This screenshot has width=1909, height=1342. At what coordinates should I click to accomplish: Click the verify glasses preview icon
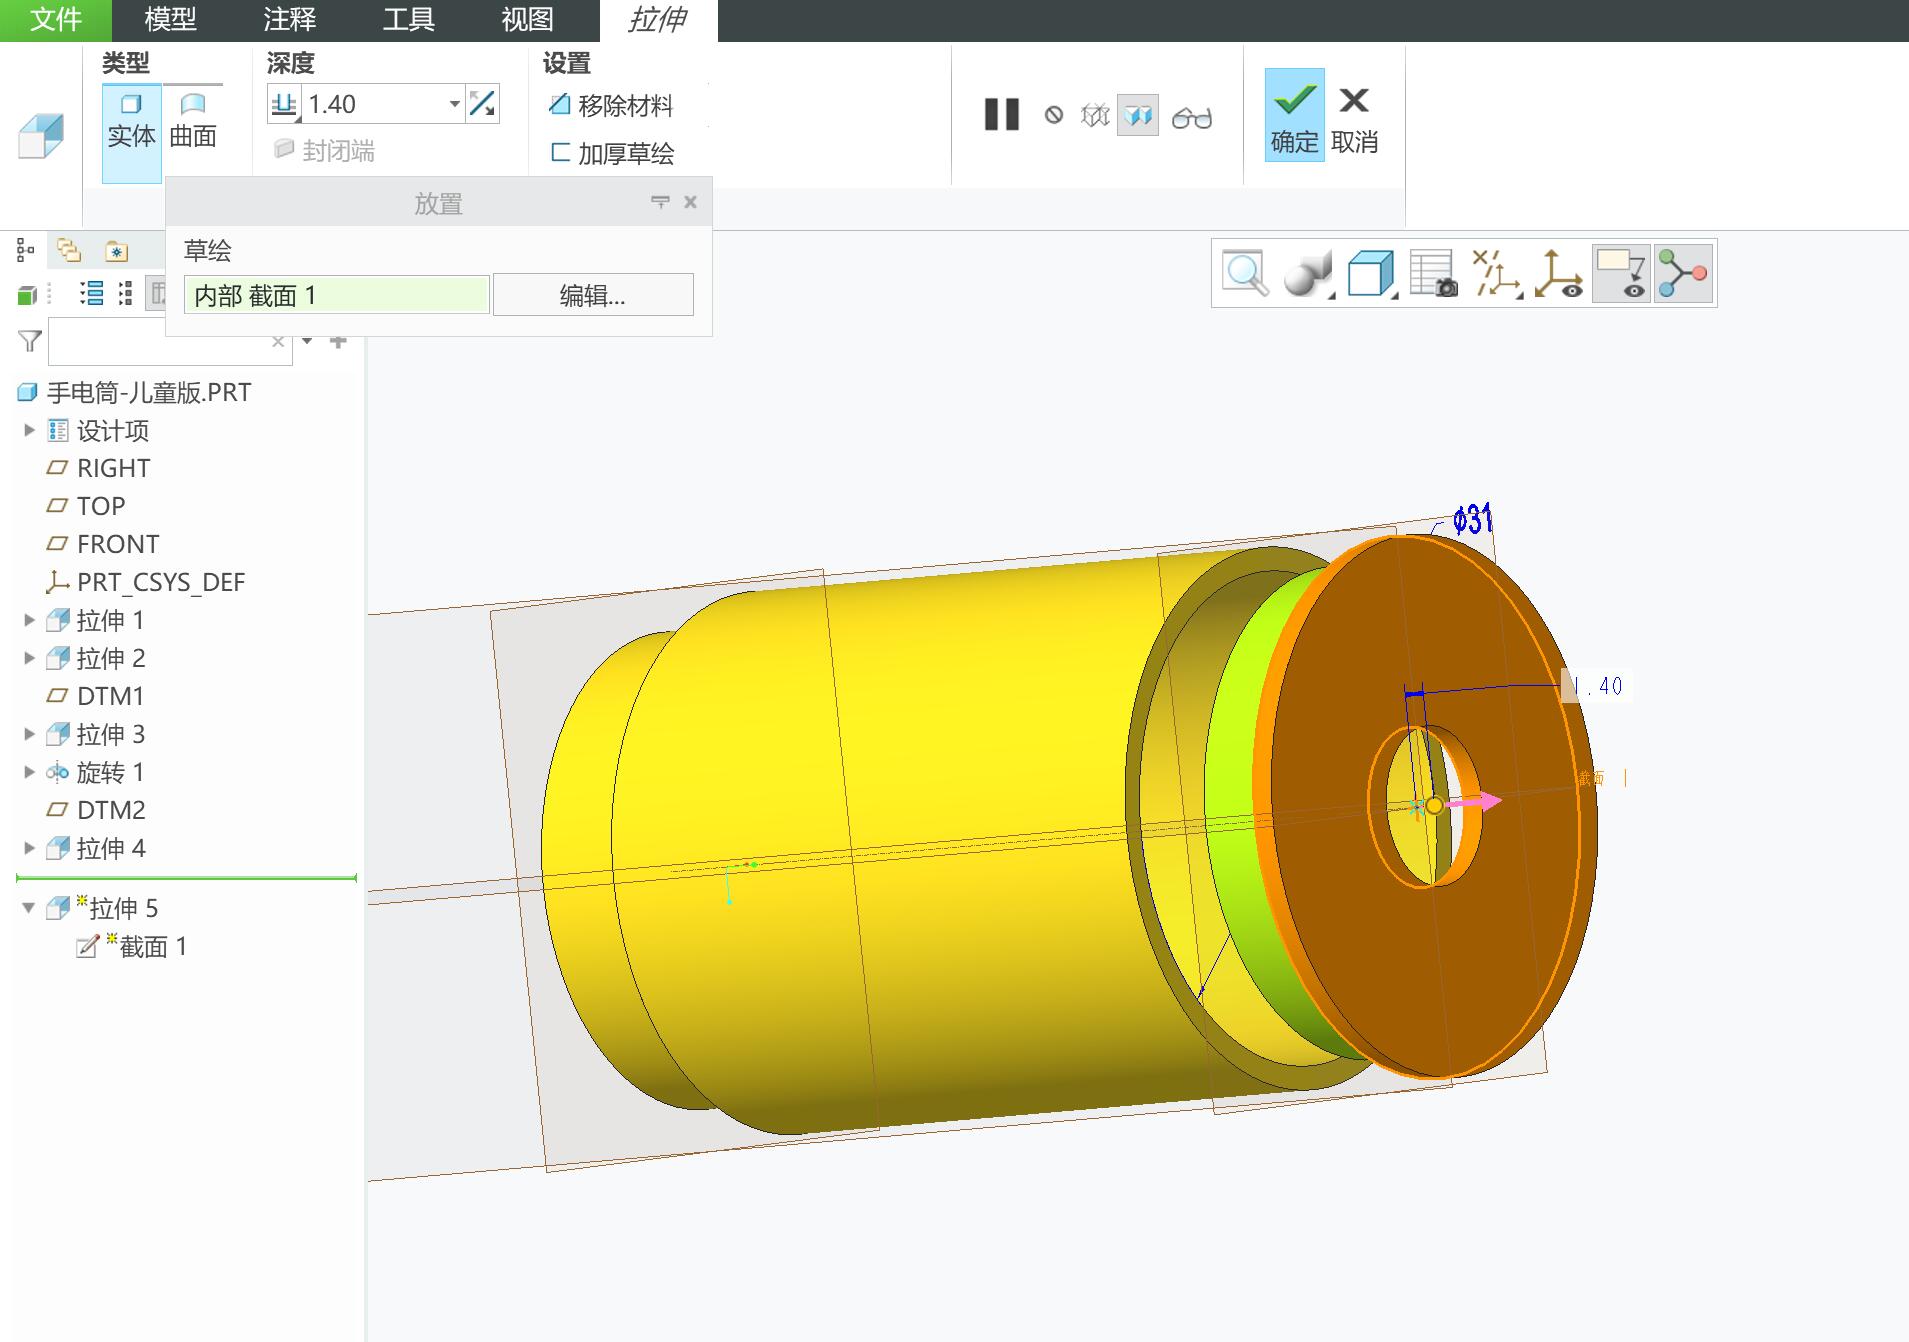(1191, 117)
